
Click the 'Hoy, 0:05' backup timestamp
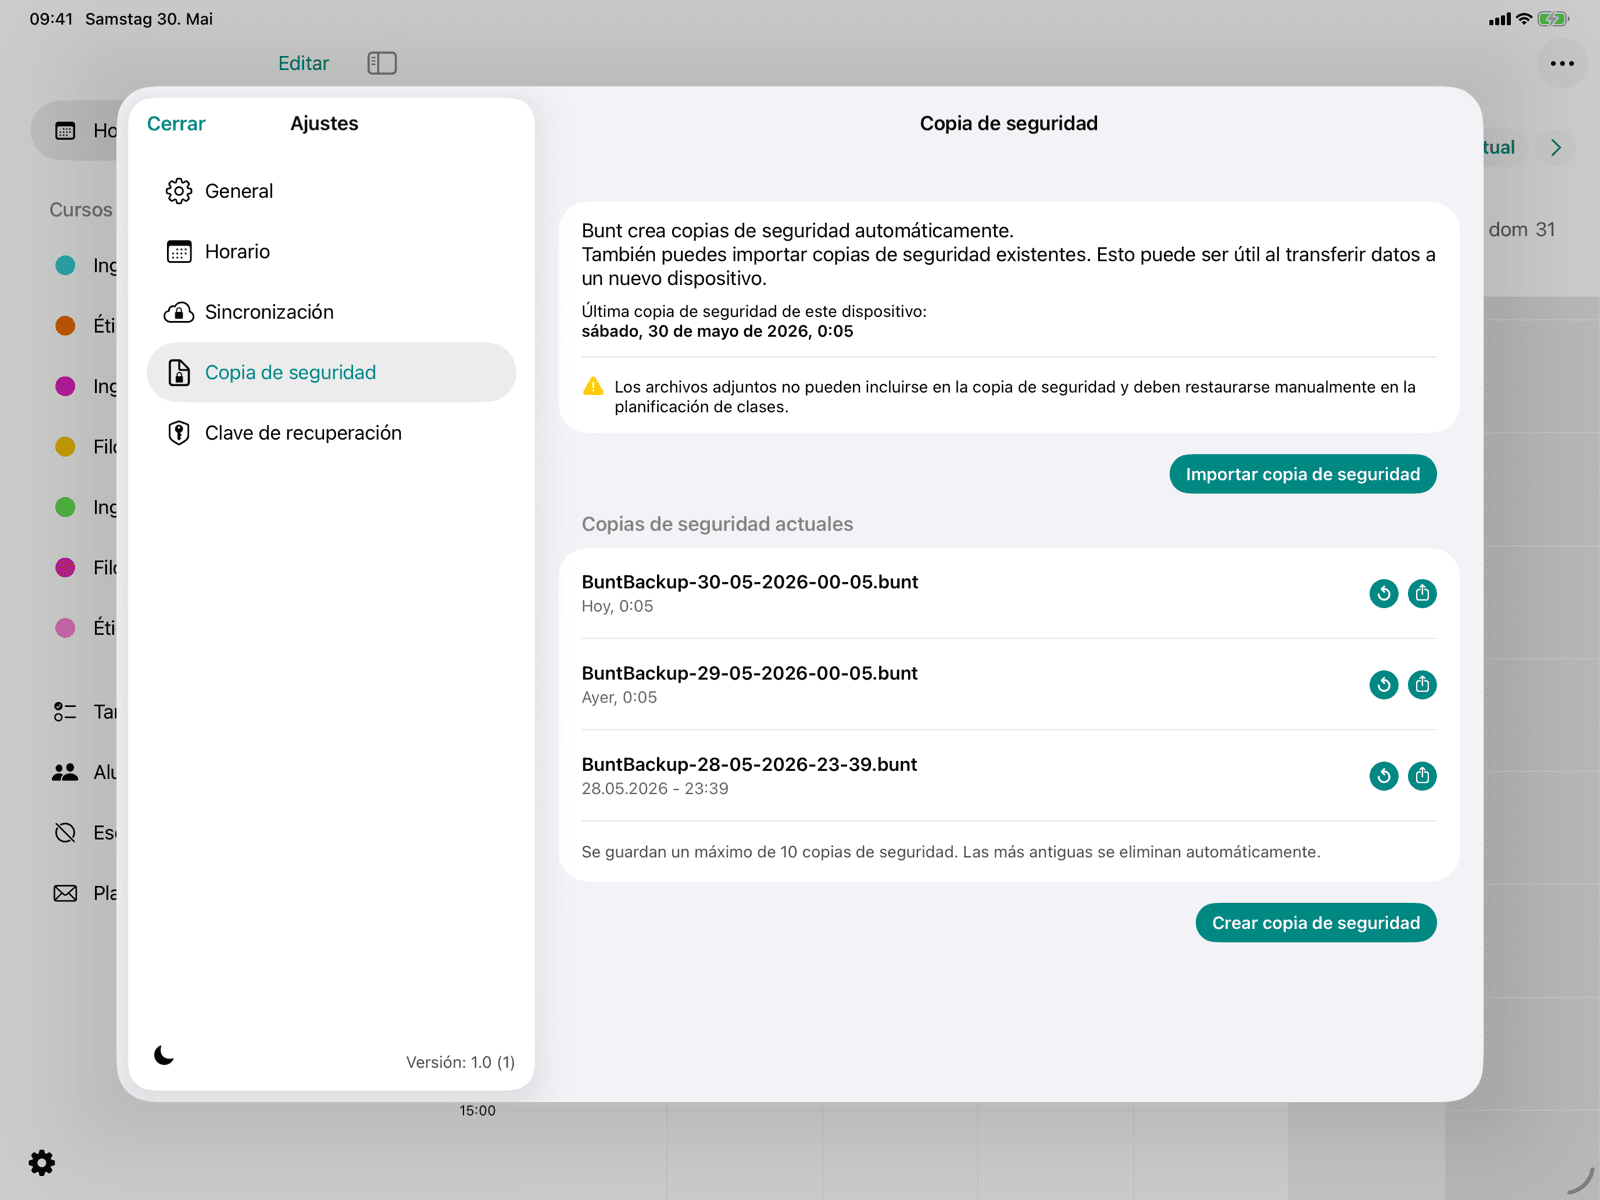tap(617, 607)
